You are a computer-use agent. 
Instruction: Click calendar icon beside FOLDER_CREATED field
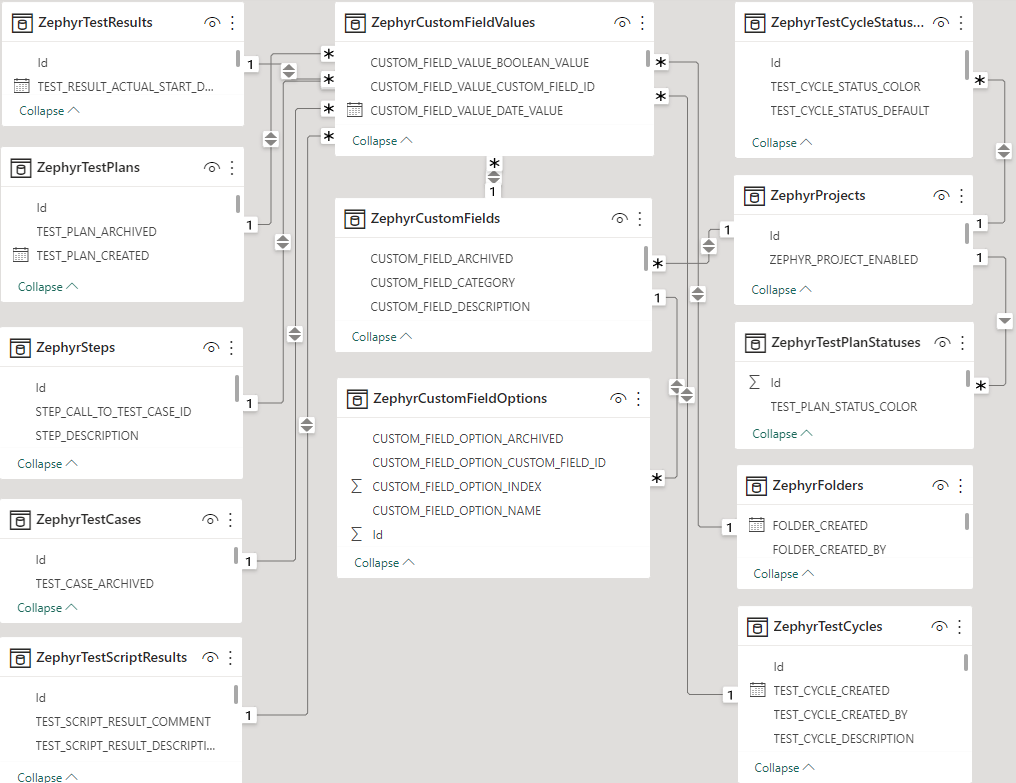coord(756,525)
